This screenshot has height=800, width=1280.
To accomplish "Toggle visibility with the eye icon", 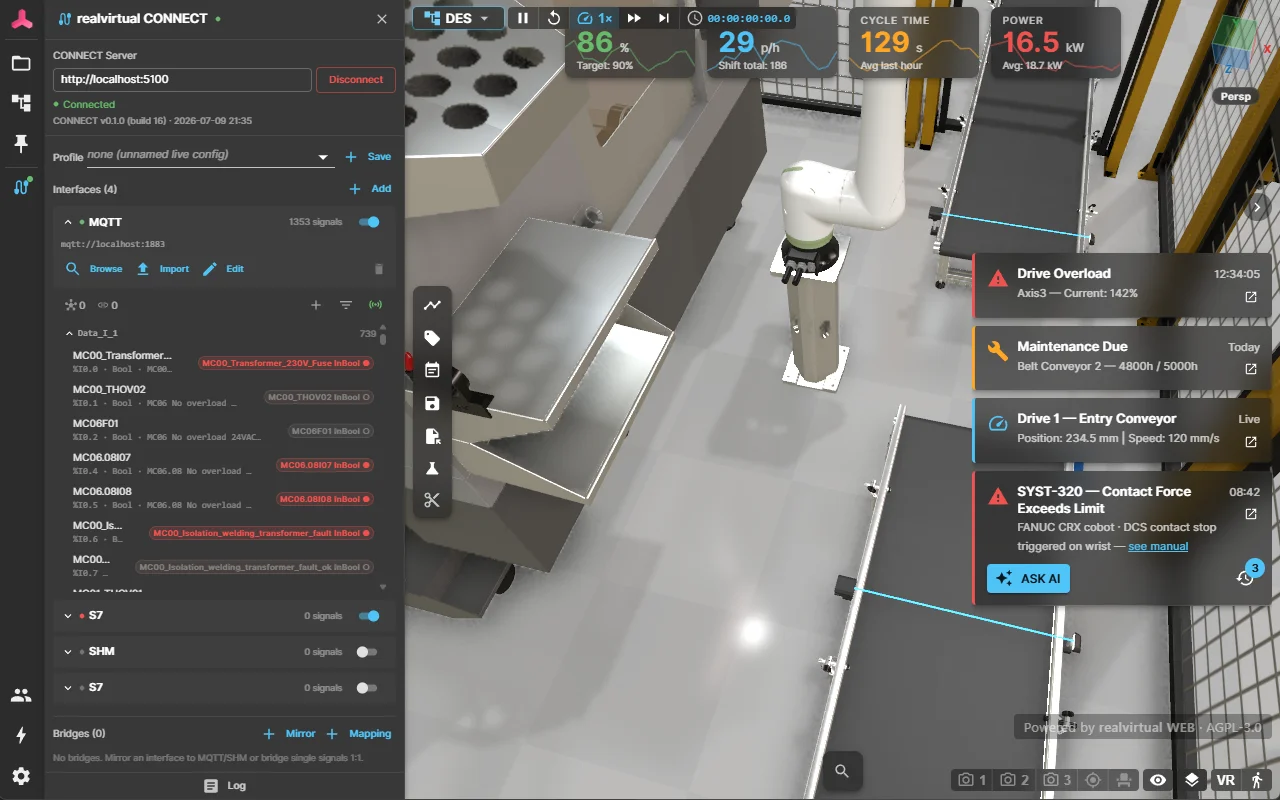I will click(1158, 780).
